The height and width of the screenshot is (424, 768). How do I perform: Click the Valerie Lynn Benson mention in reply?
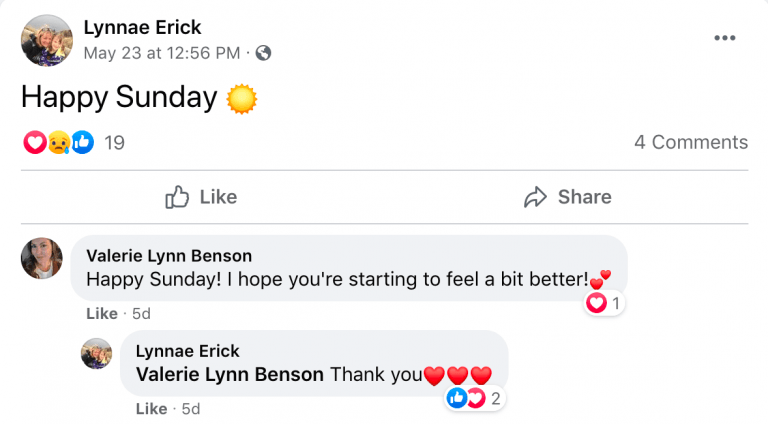[229, 375]
